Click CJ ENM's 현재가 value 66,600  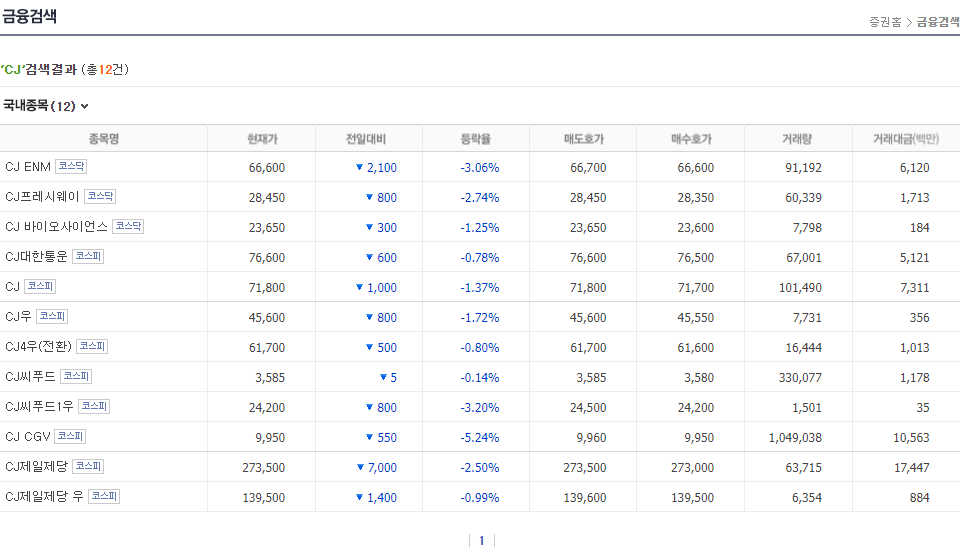[267, 168]
